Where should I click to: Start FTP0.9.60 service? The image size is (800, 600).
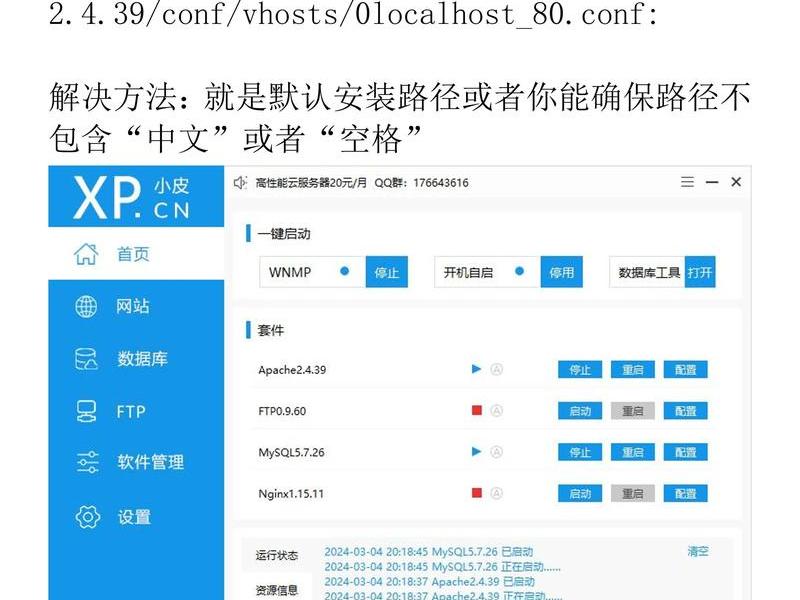tap(580, 411)
